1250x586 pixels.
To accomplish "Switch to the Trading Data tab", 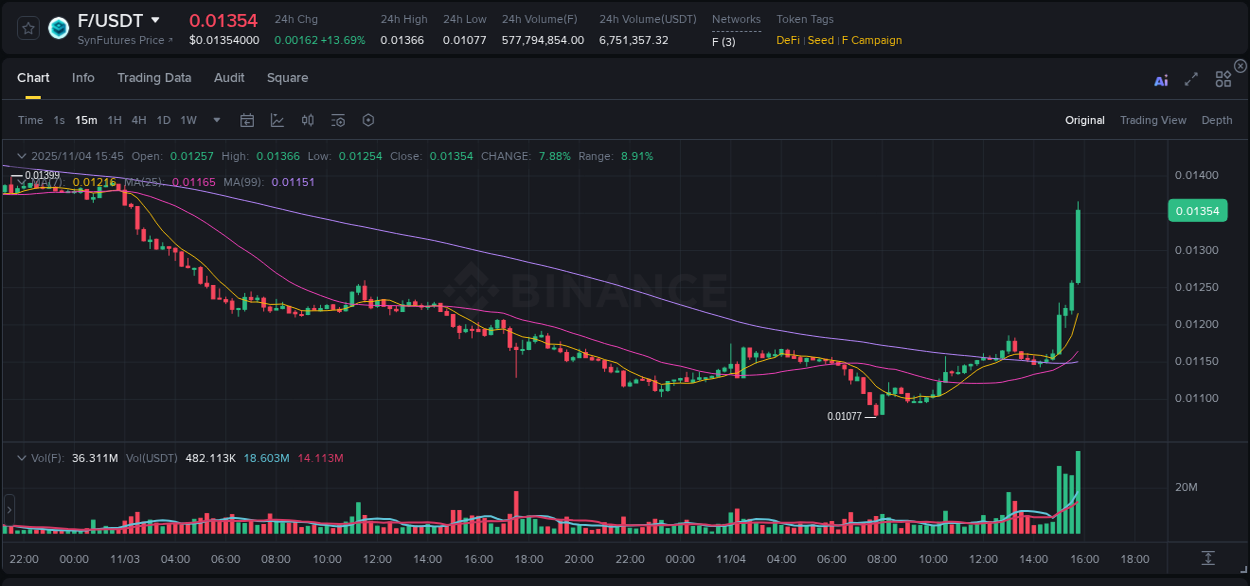I will 154,78.
